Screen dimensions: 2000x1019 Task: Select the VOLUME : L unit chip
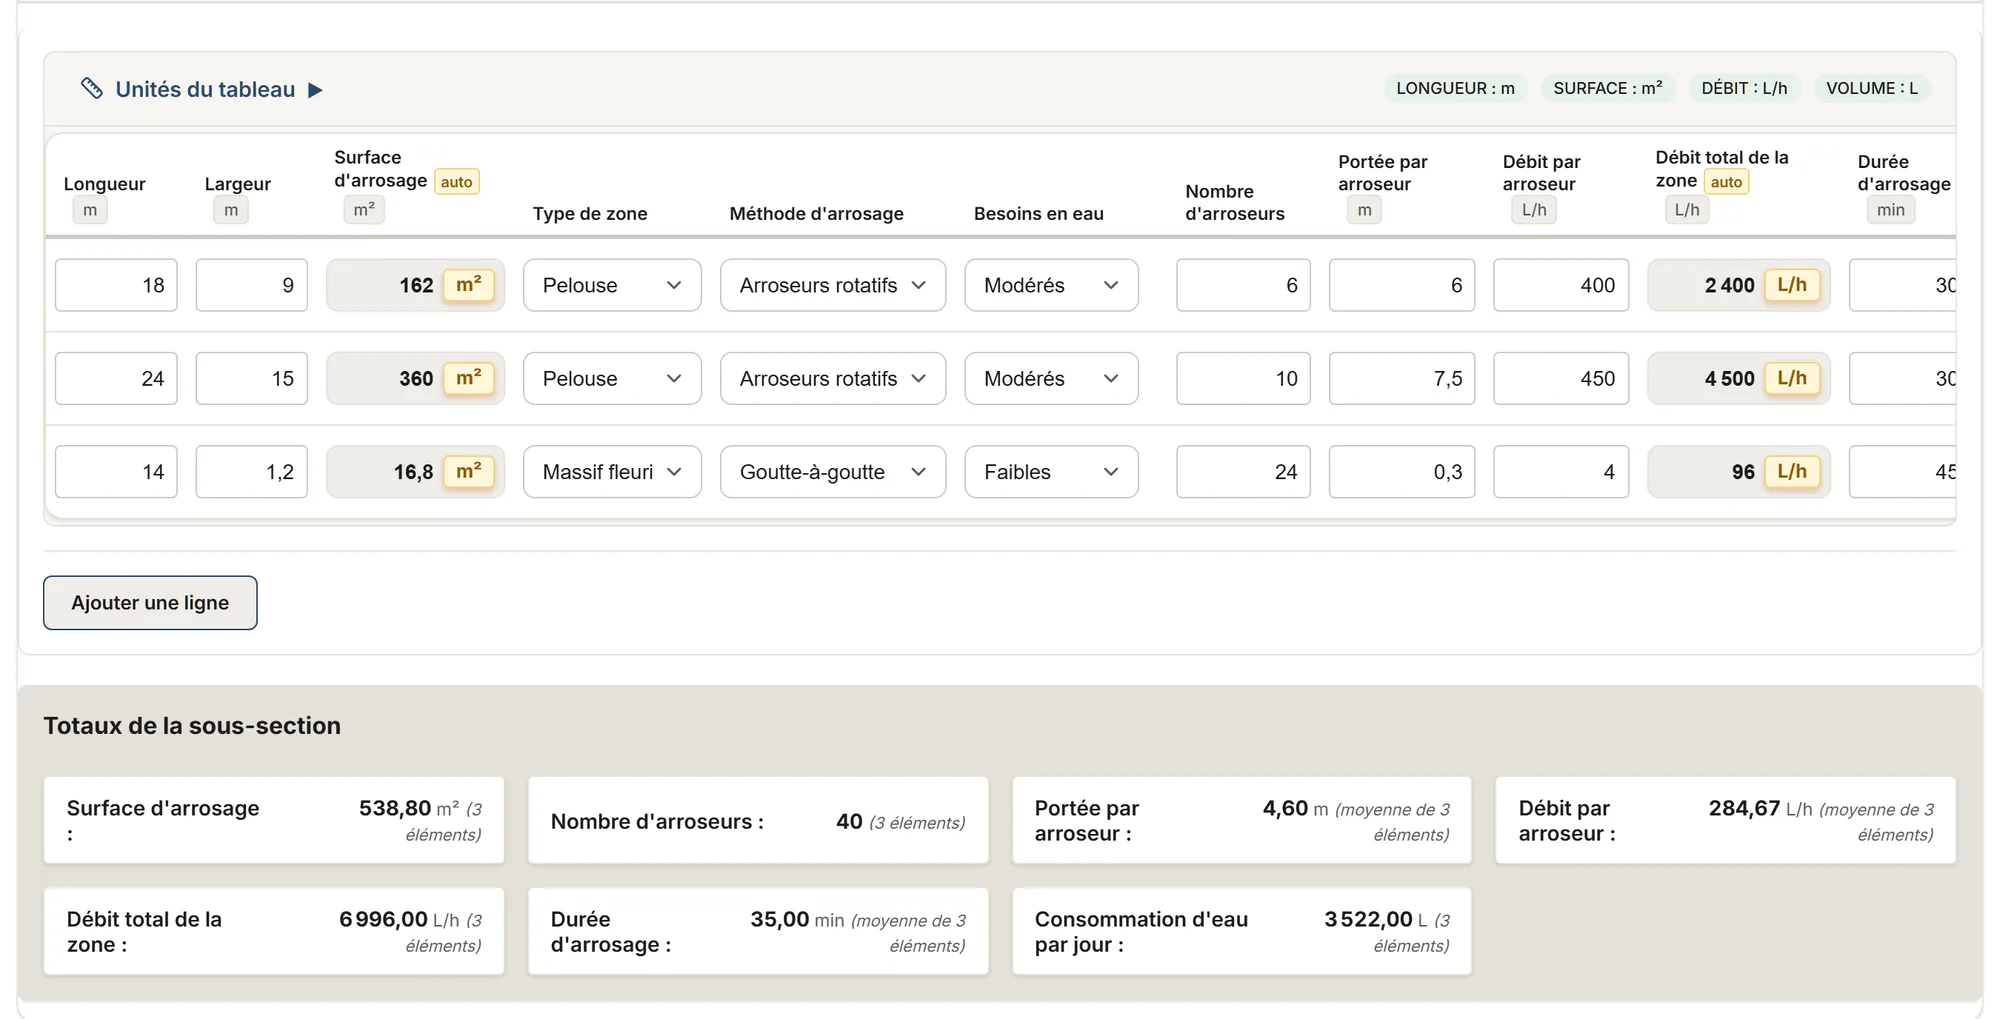click(x=1872, y=88)
